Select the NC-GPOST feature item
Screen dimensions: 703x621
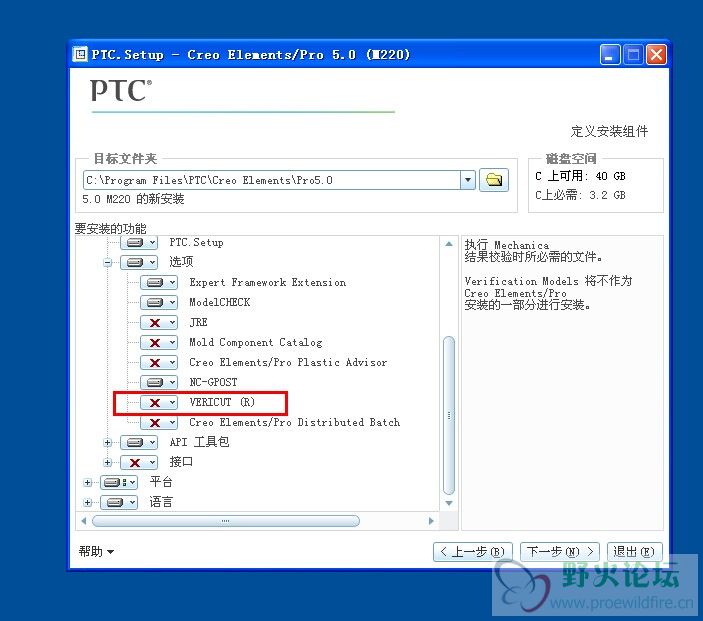(213, 382)
